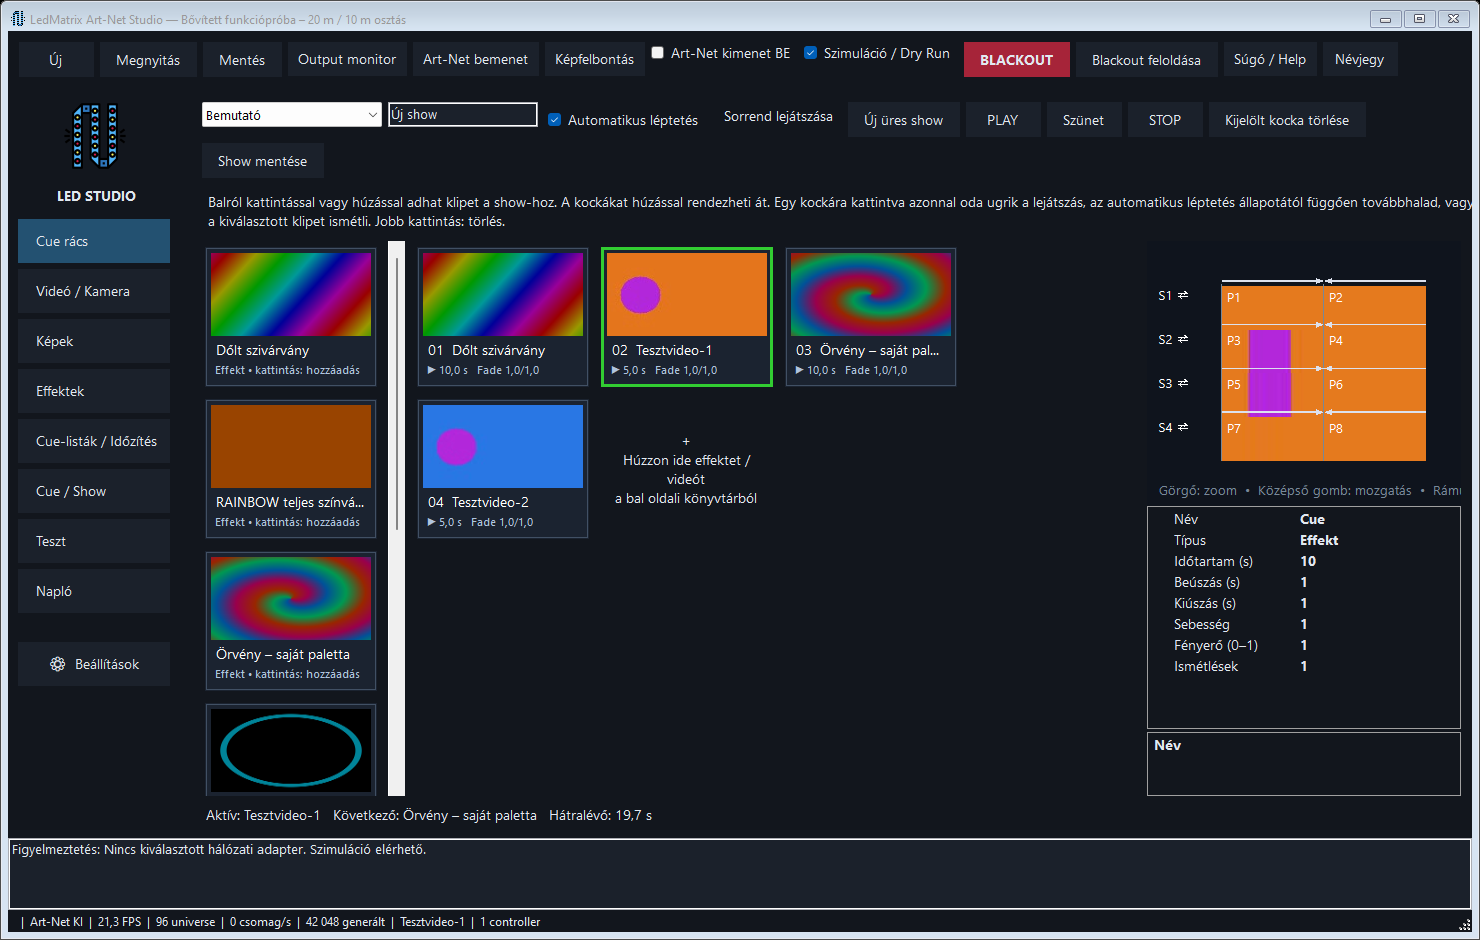
Task: Uncheck Szimuláció / Dry Run
Action: coord(811,53)
